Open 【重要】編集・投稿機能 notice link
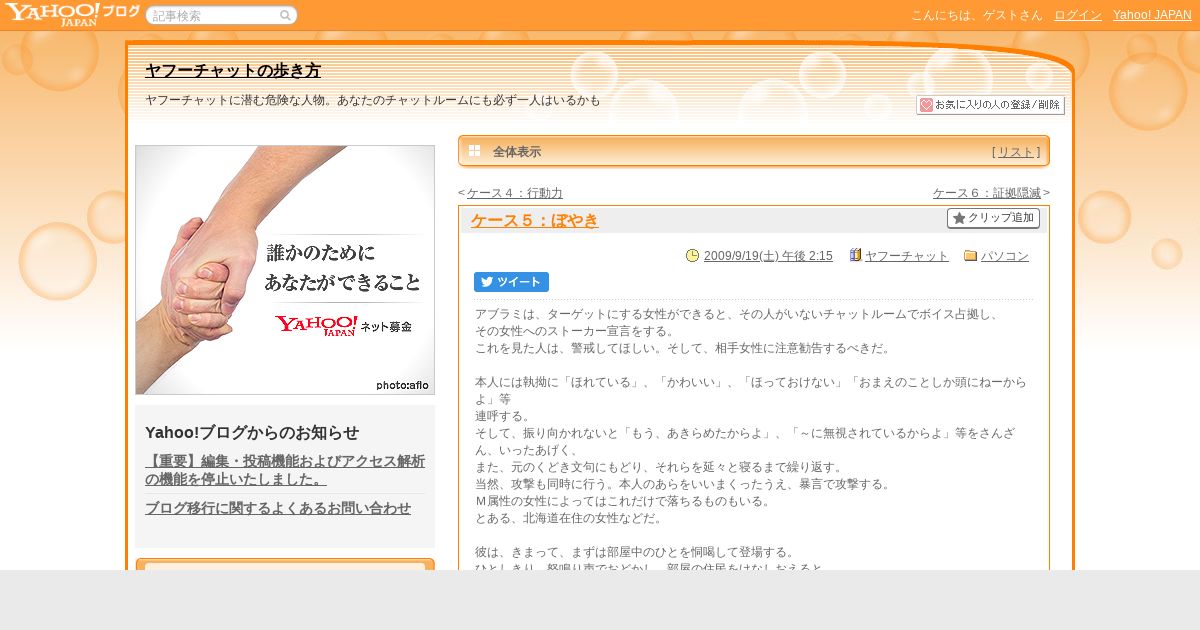 click(285, 470)
